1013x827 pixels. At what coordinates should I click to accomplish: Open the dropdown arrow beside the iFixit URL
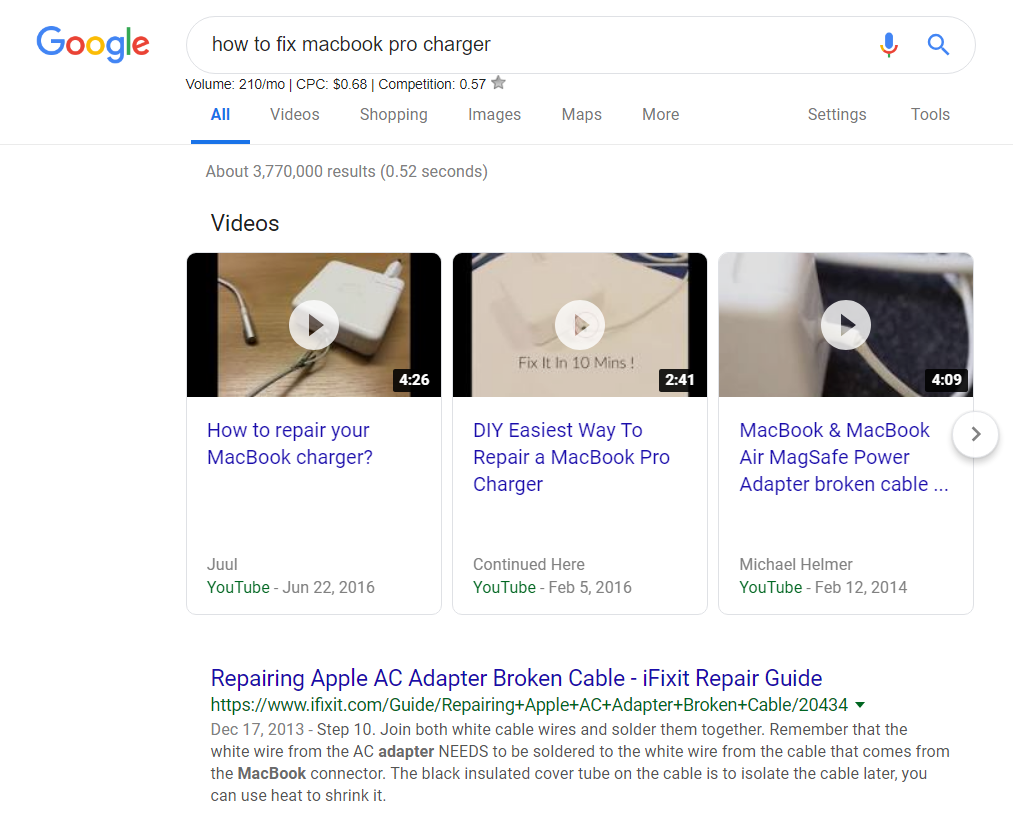click(x=860, y=705)
